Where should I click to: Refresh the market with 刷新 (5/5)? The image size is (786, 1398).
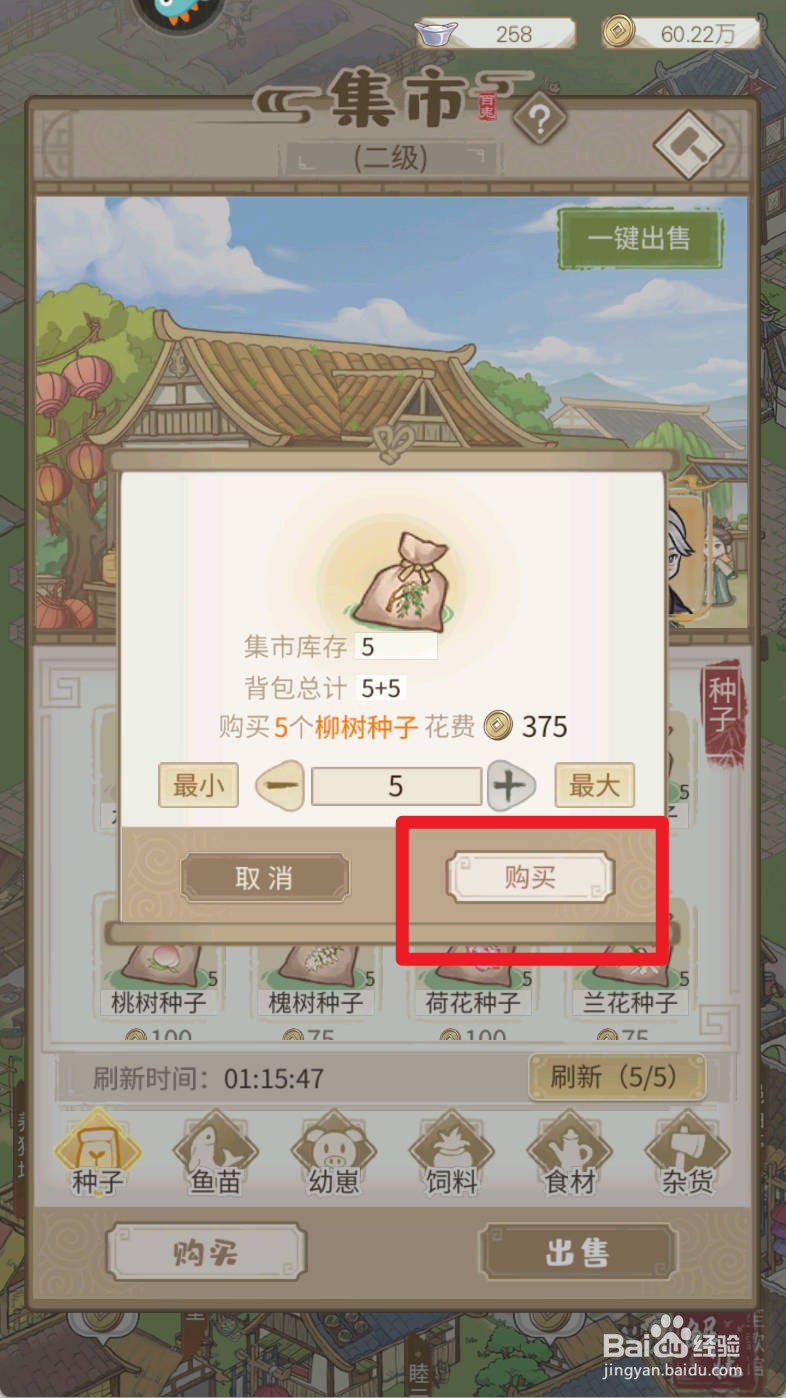click(x=616, y=1077)
